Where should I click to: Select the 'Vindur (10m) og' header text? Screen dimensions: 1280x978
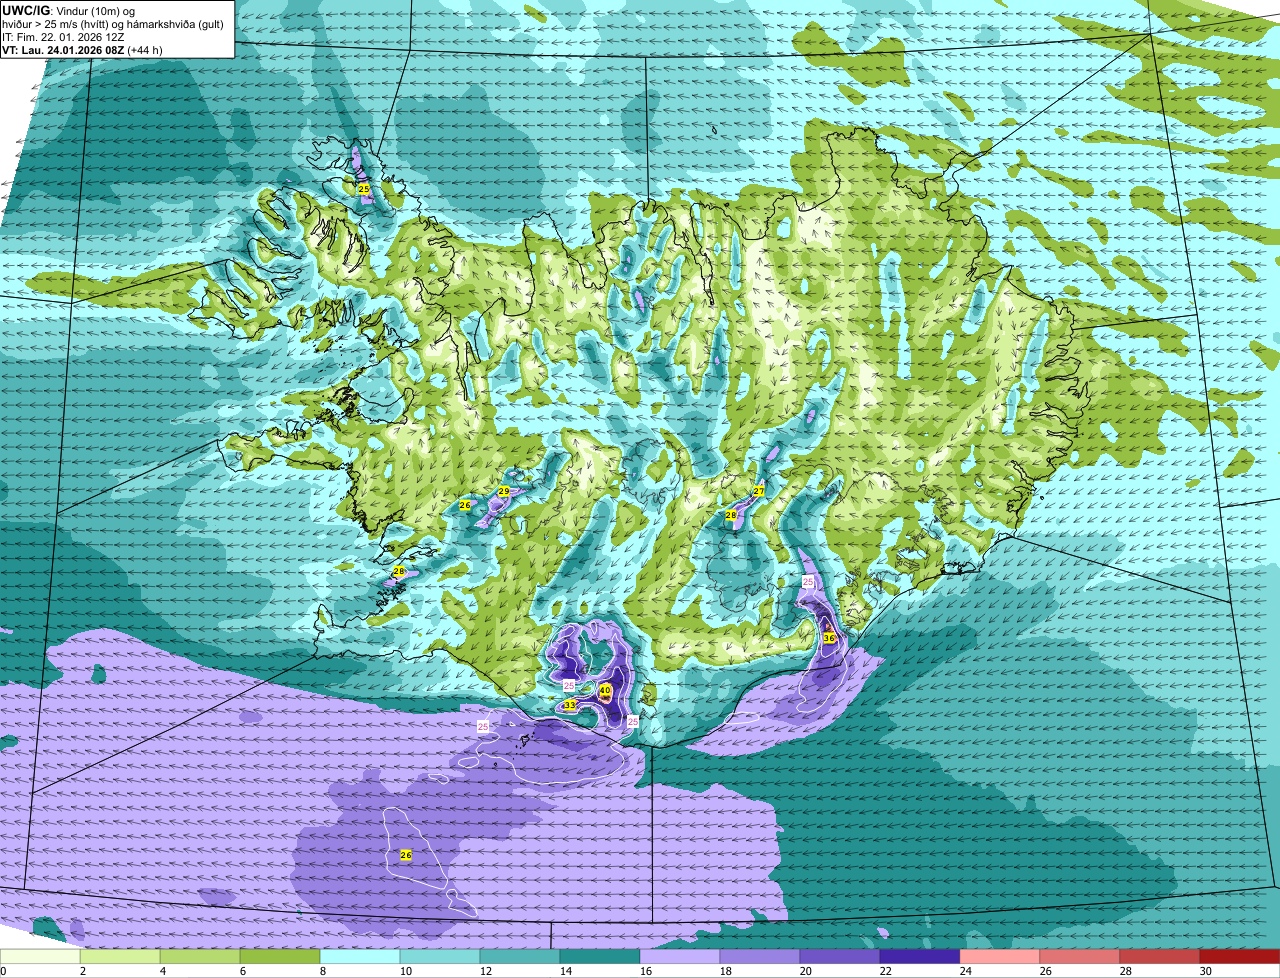[x=93, y=10]
